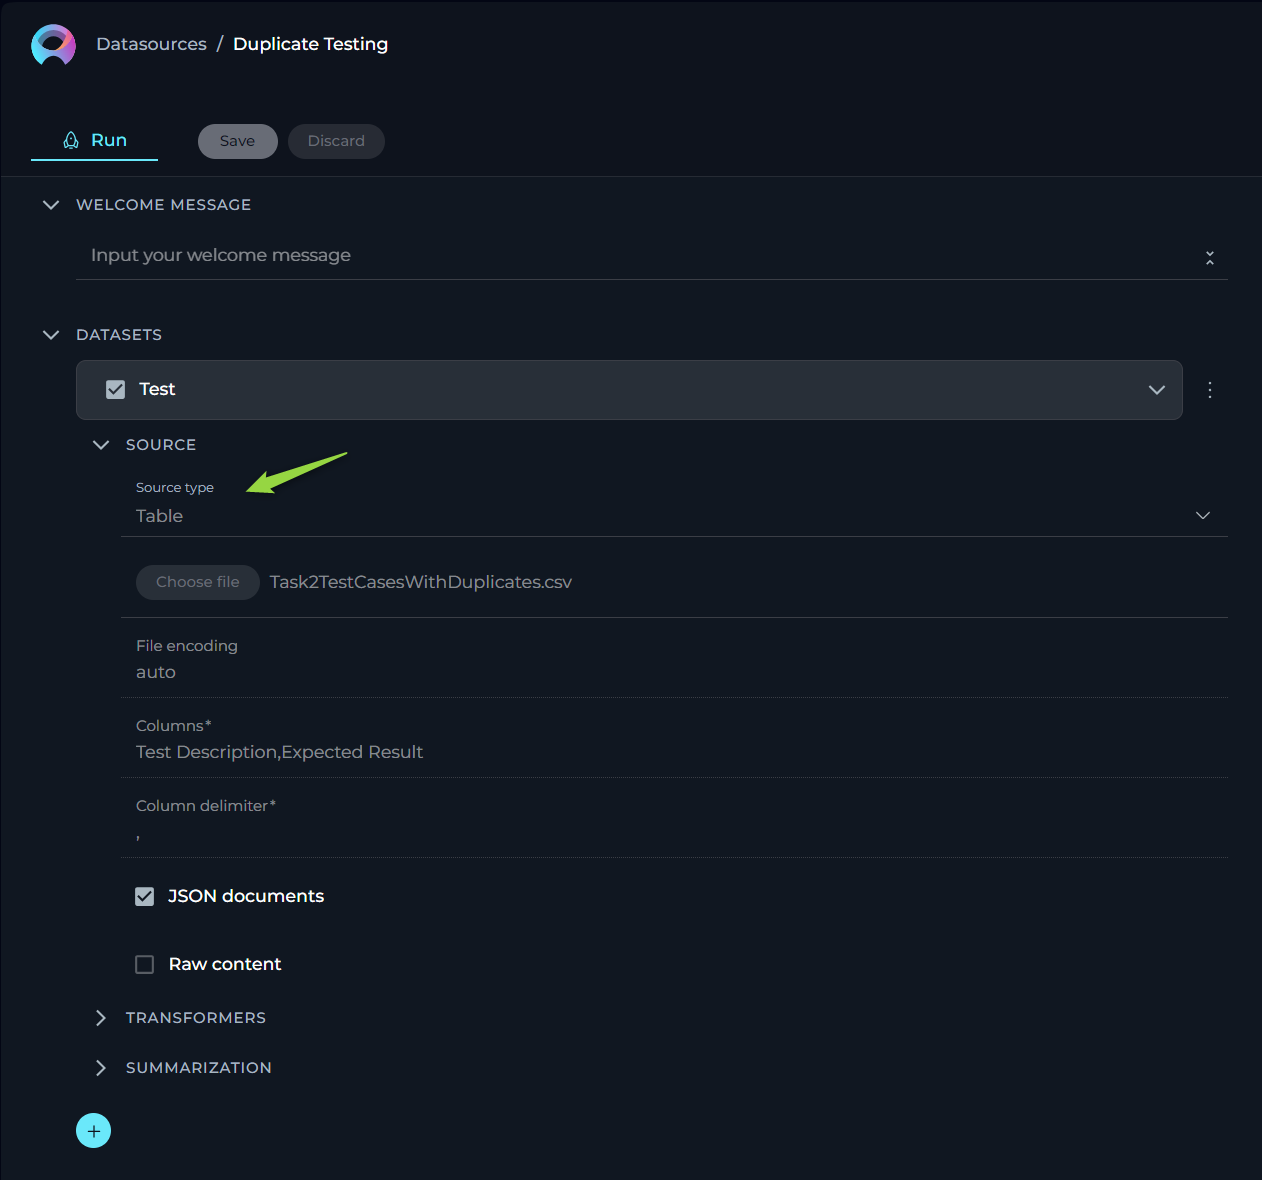1262x1180 pixels.
Task: Click the Choose file button
Action: (198, 582)
